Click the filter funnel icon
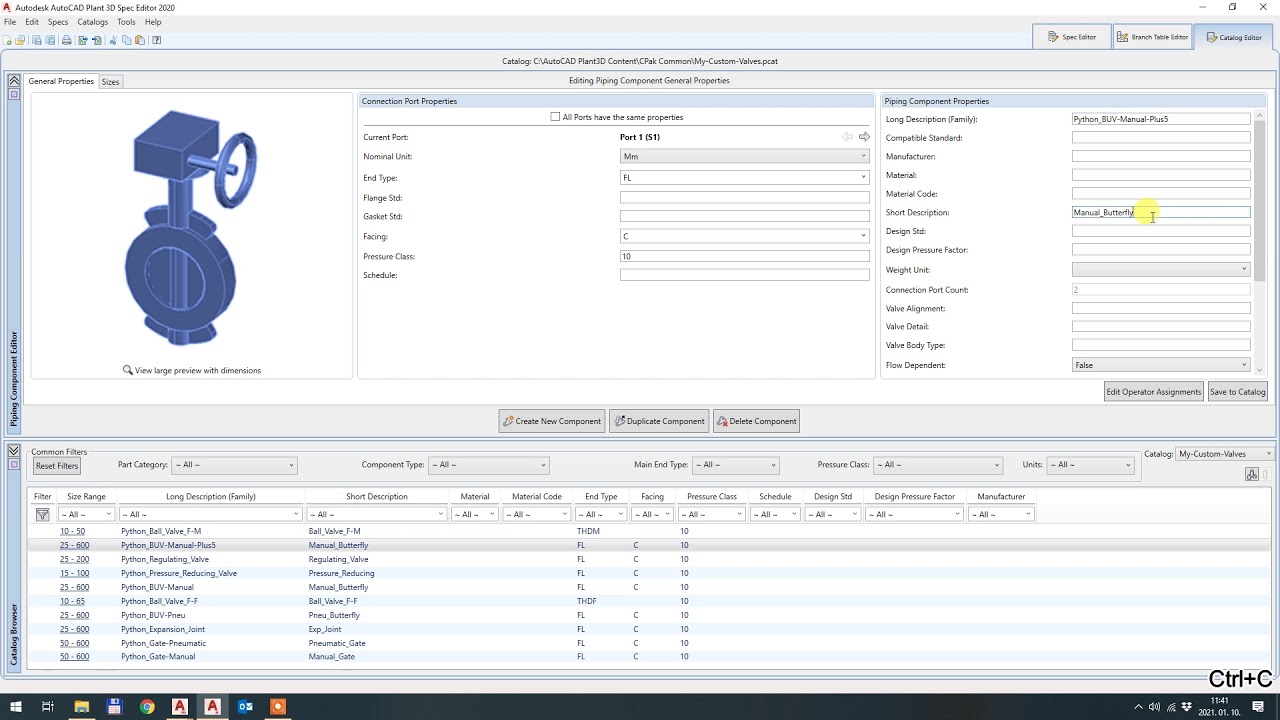Viewport: 1280px width, 720px height. coord(42,515)
